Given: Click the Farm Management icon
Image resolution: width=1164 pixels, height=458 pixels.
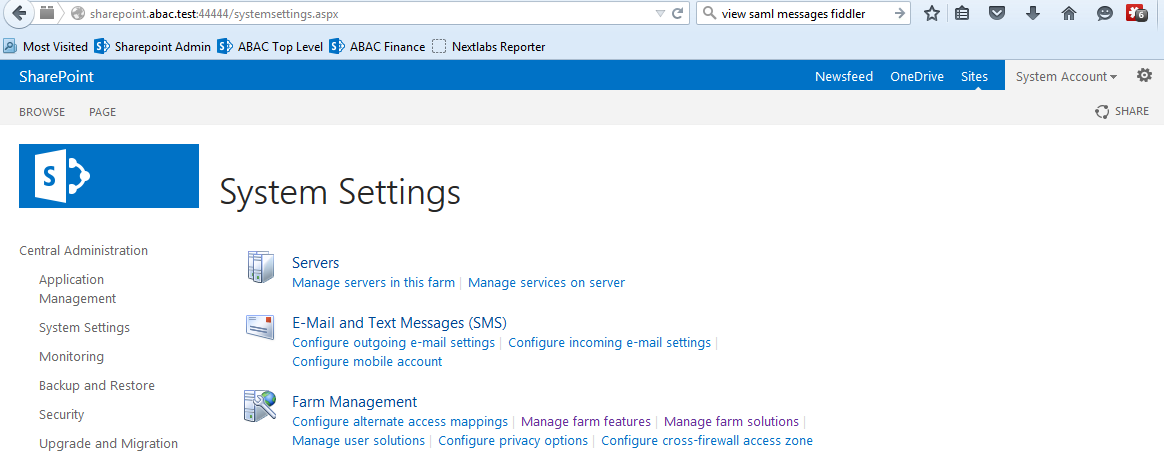Looking at the screenshot, I should pos(261,406).
